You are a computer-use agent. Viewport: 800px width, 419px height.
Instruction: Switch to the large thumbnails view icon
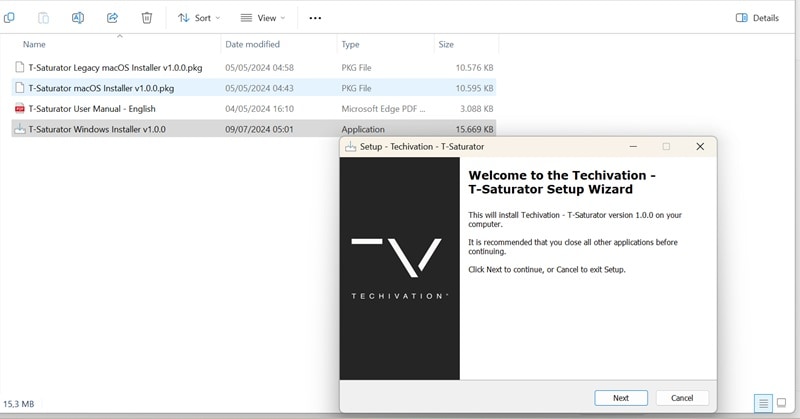781,403
